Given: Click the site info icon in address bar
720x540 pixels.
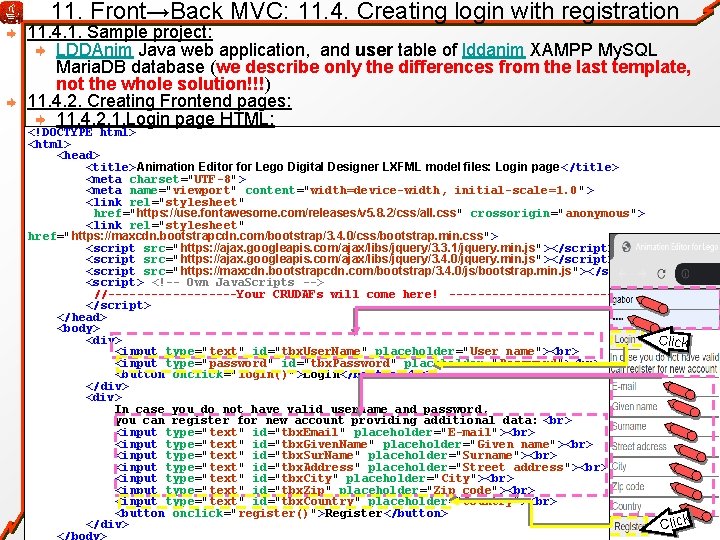Looking at the screenshot, I should [x=685, y=274].
